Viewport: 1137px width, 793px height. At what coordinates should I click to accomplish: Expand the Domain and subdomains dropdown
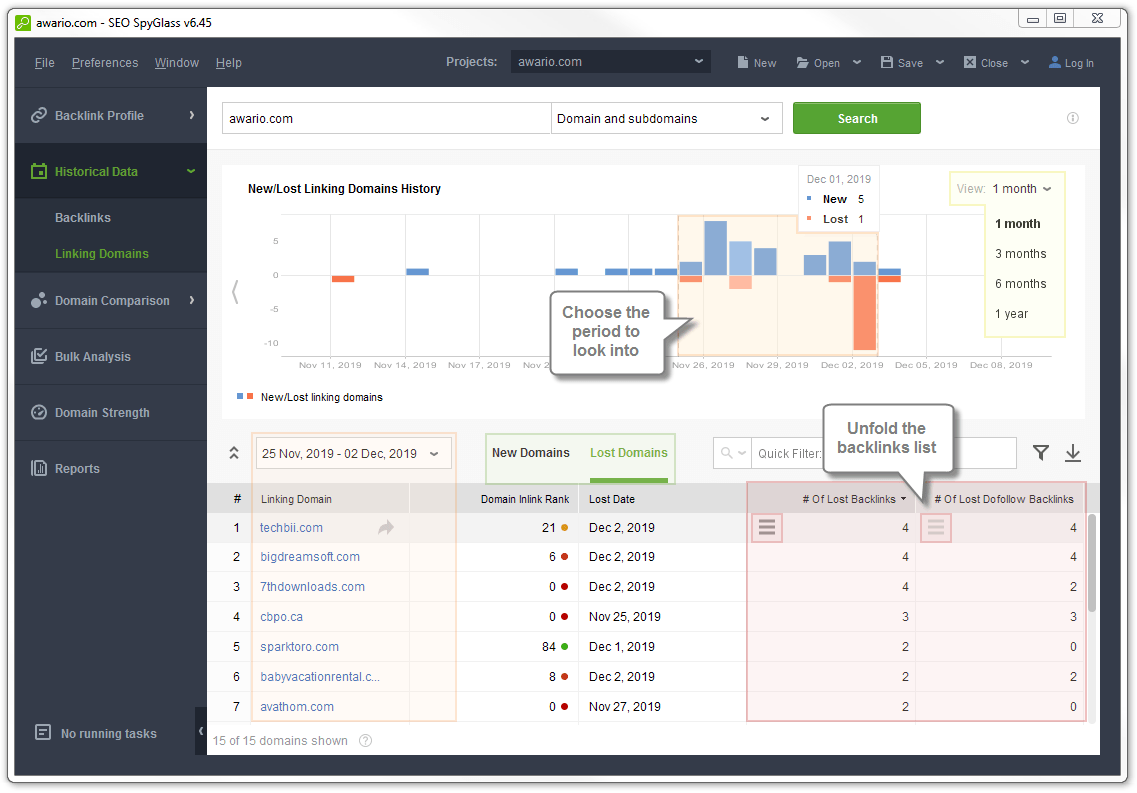pos(666,118)
